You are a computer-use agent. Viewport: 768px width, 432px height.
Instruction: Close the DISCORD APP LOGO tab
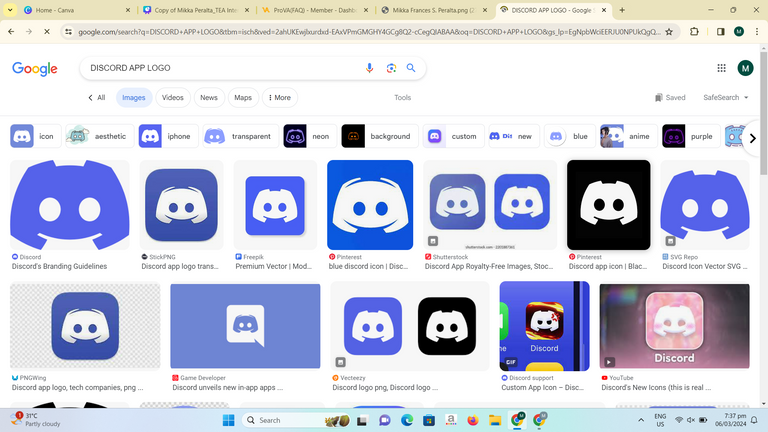[604, 10]
